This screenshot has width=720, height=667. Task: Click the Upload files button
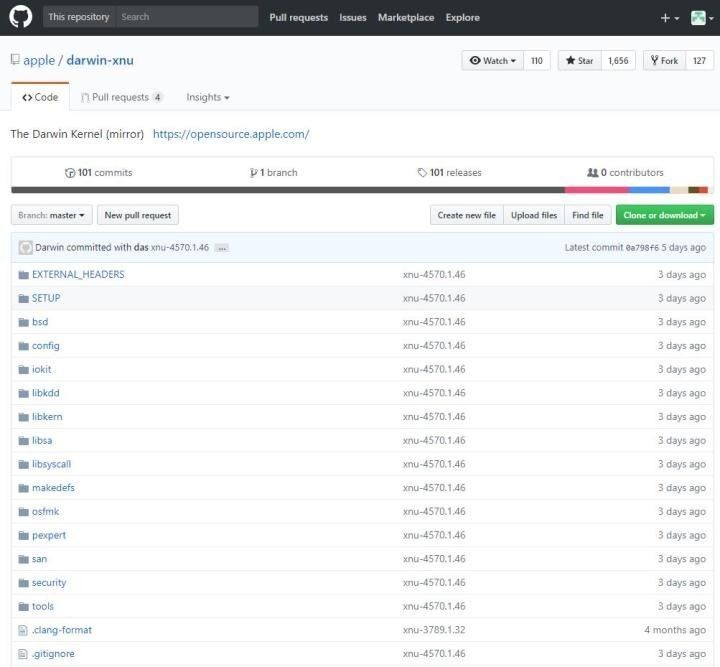click(x=534, y=215)
